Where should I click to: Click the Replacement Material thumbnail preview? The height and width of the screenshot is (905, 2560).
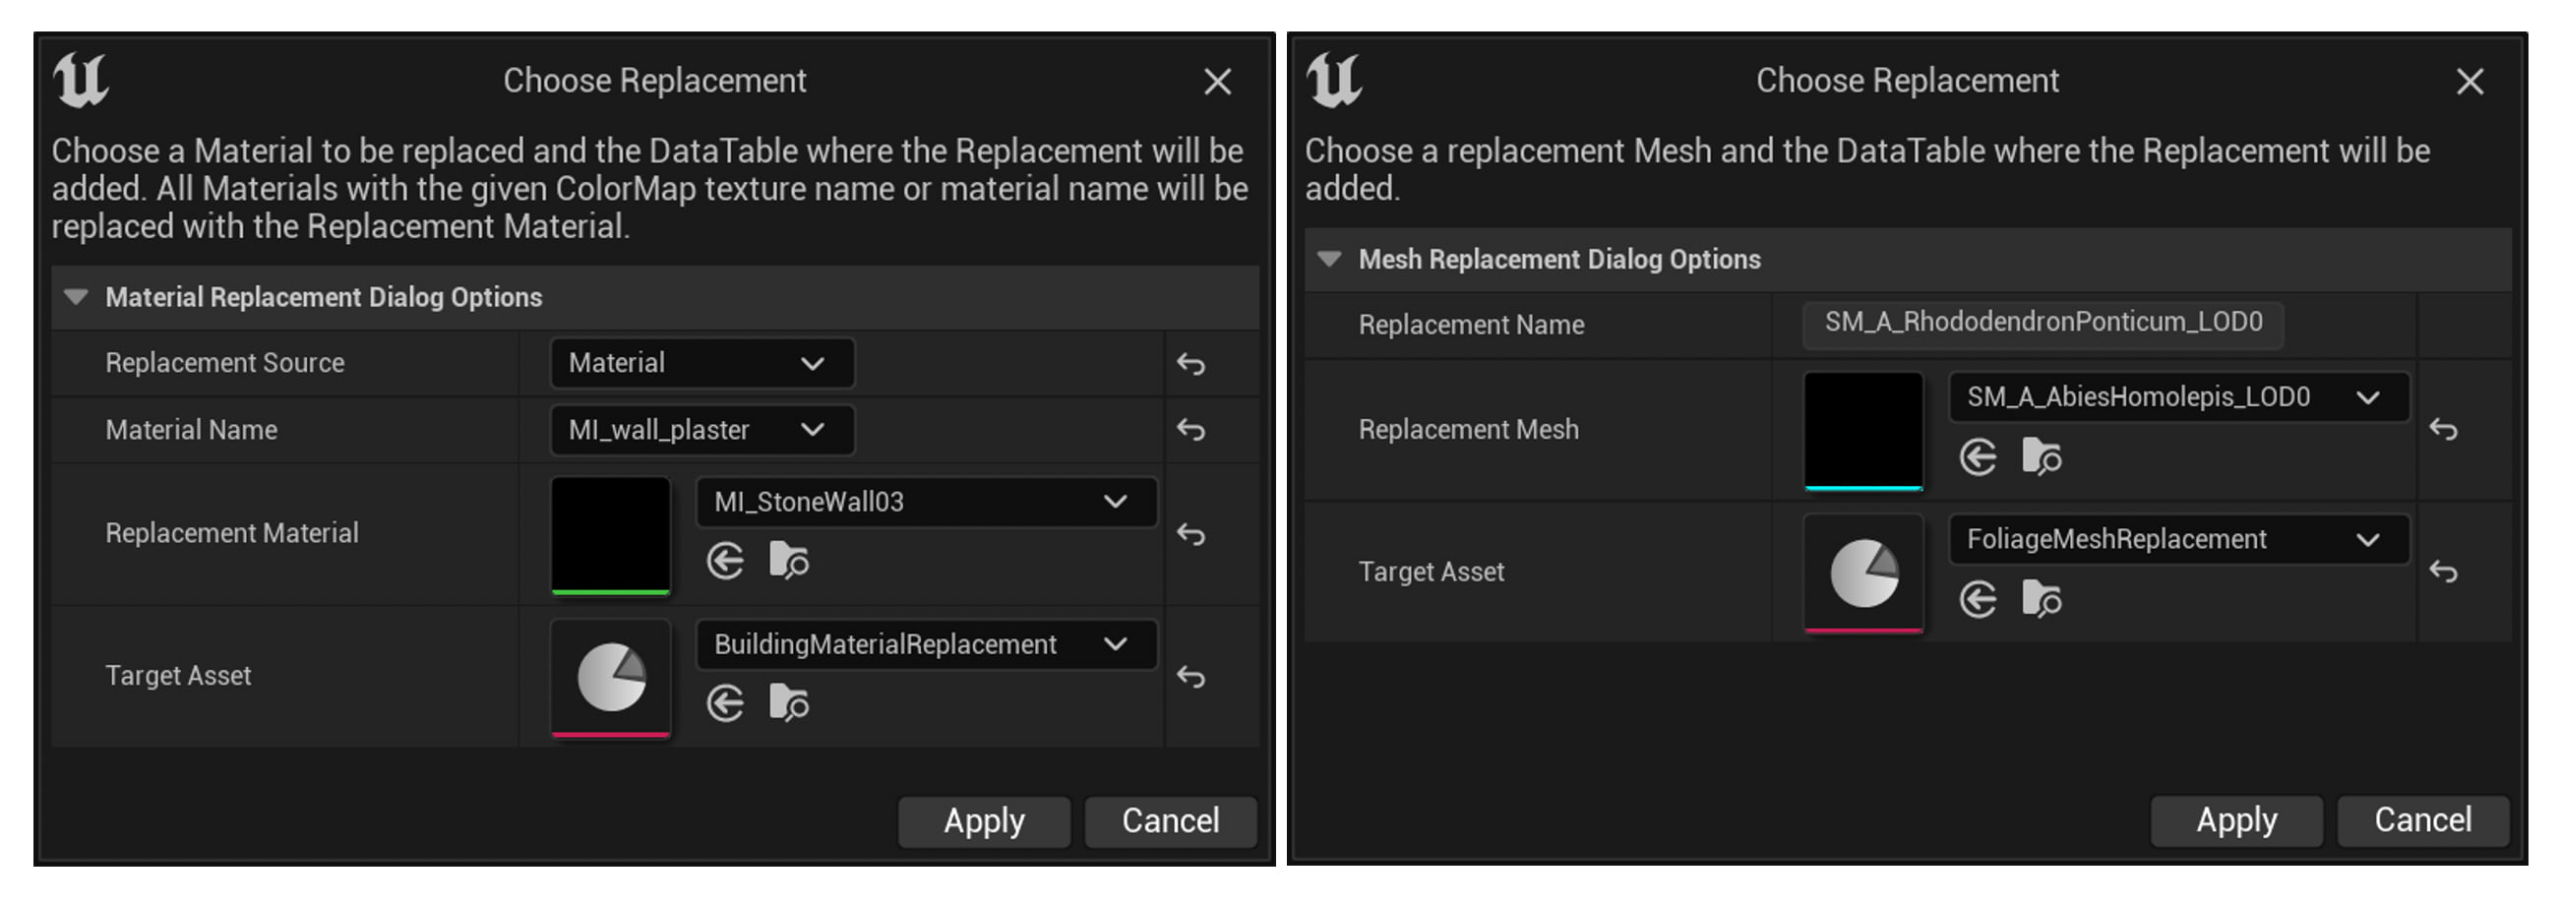pos(610,534)
